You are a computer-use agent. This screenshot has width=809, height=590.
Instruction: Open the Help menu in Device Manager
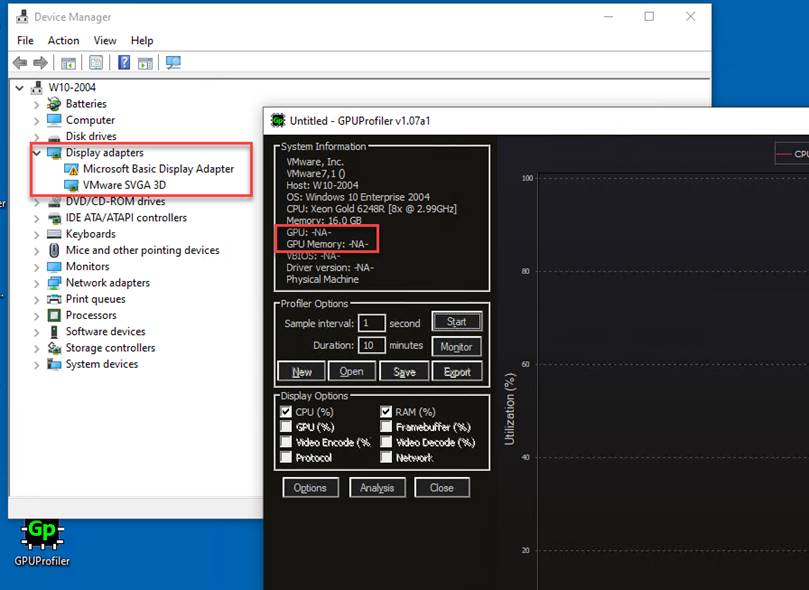click(142, 40)
